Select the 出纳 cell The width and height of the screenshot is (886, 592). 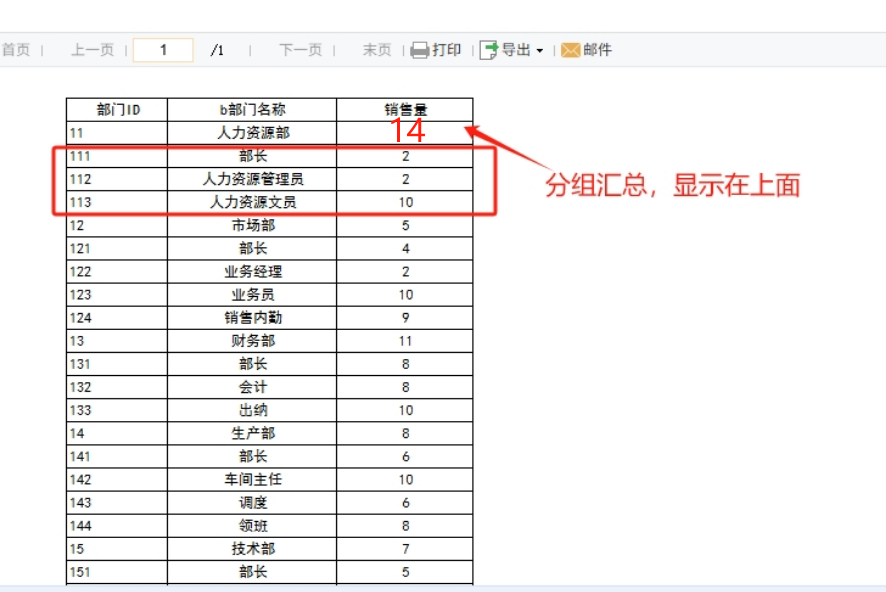252,411
